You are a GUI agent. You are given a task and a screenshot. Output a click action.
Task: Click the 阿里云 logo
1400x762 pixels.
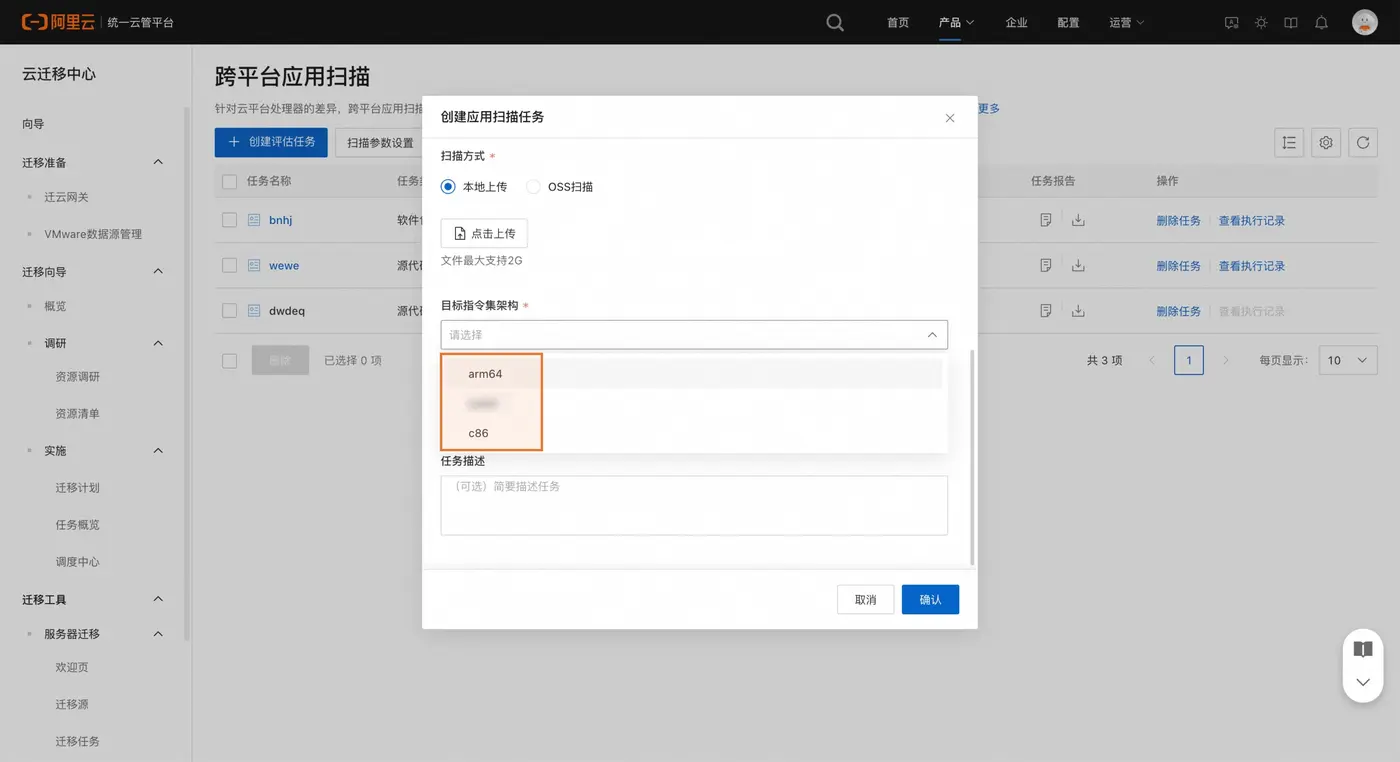click(x=59, y=22)
